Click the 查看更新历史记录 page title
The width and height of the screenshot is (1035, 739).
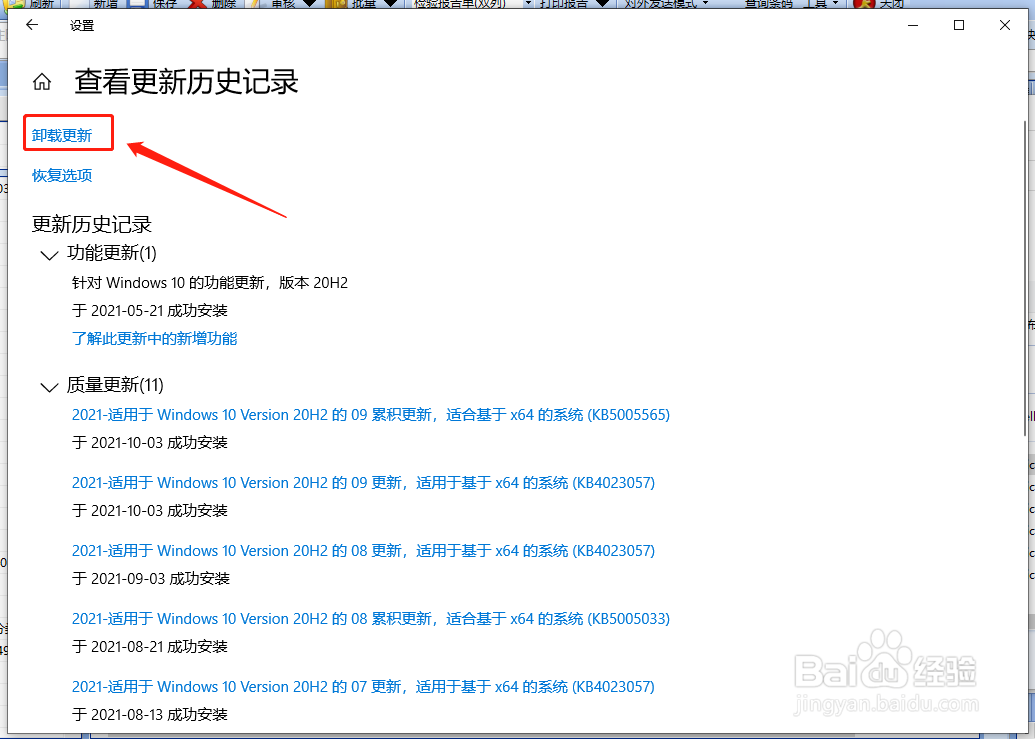coord(186,82)
